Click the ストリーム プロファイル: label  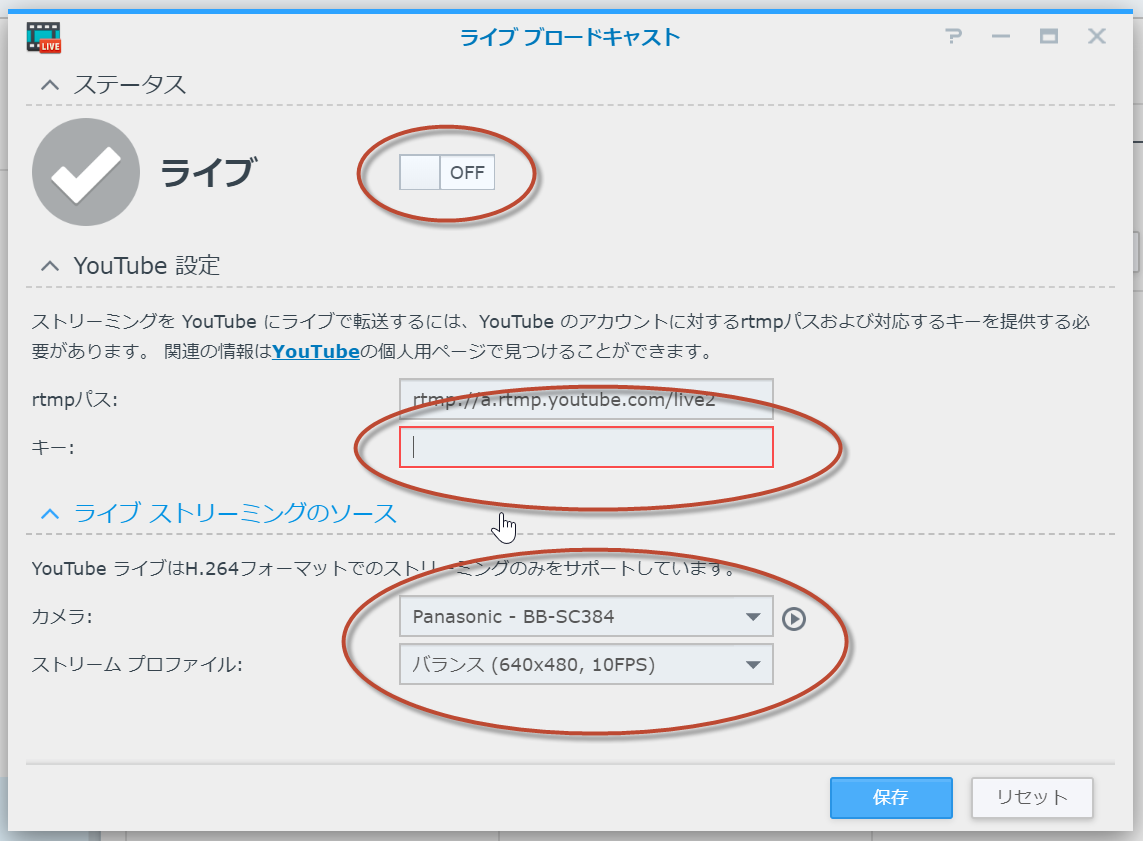(137, 665)
